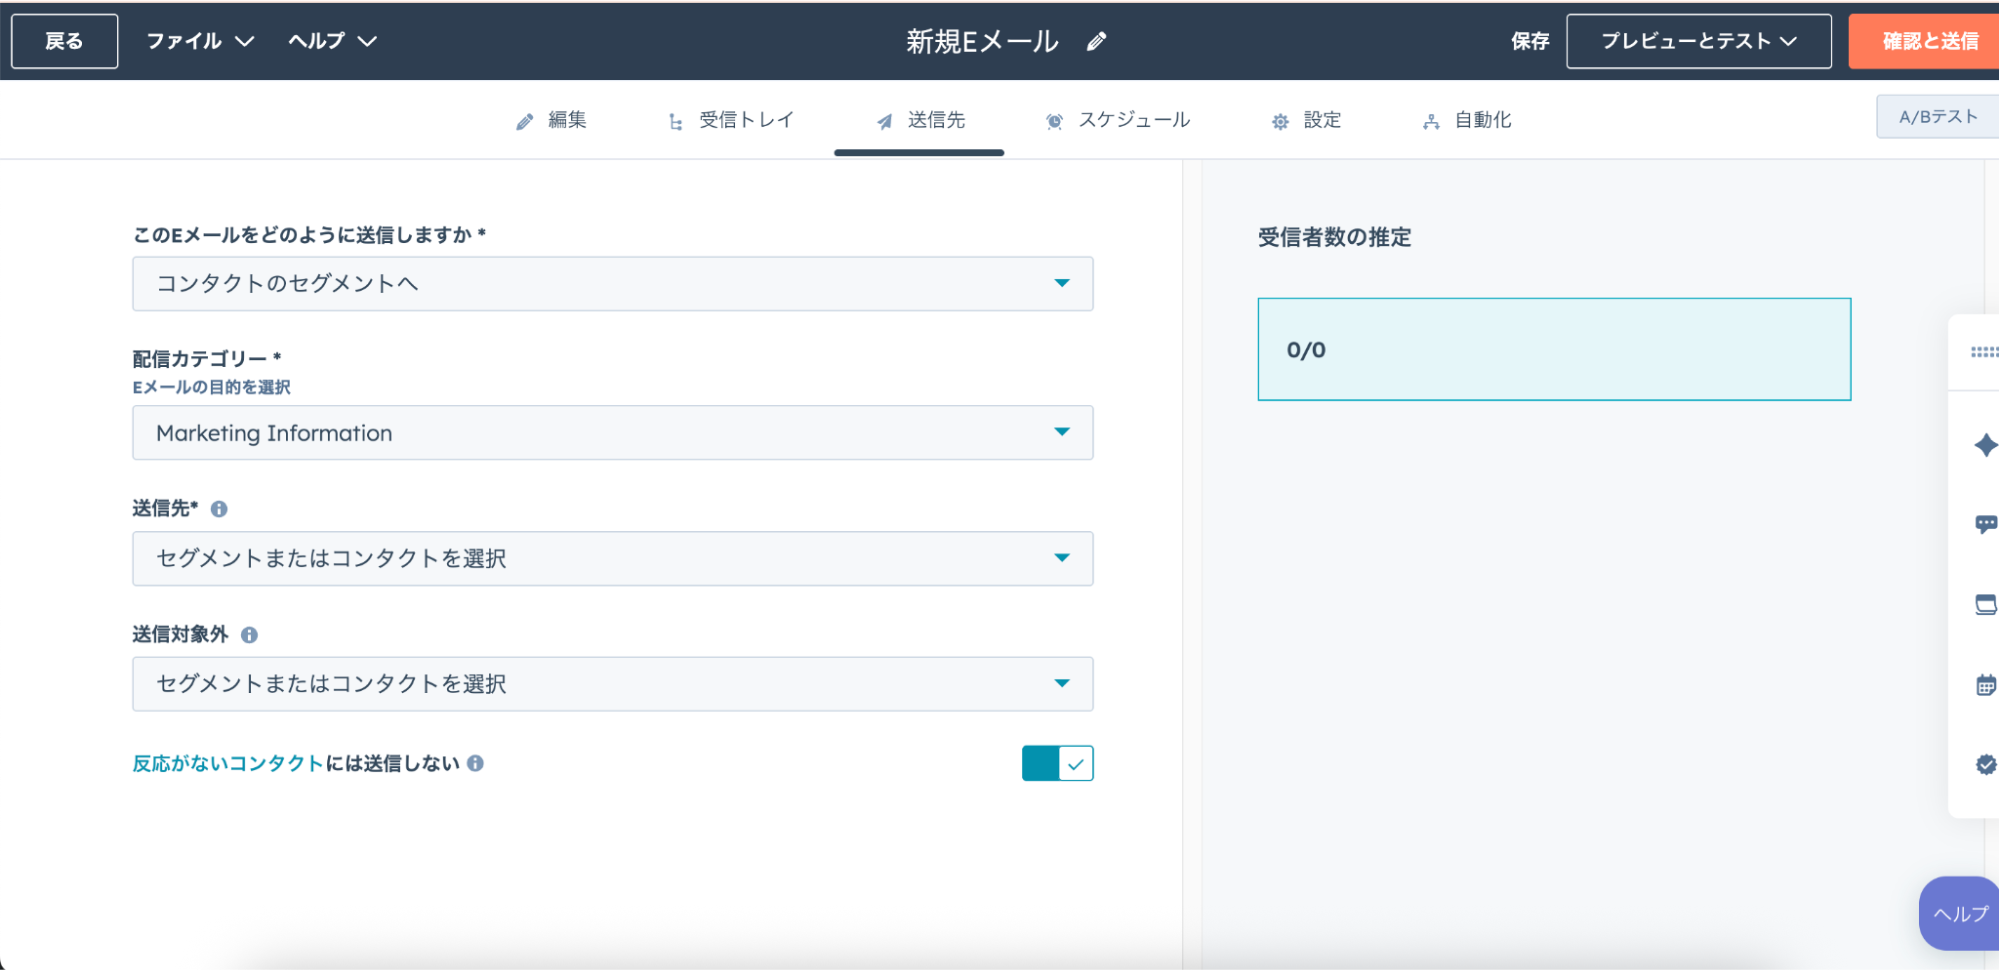Screen dimensions: 1999x971
Task: Open the chat bubble icon in right sidebar
Action: click(1985, 524)
